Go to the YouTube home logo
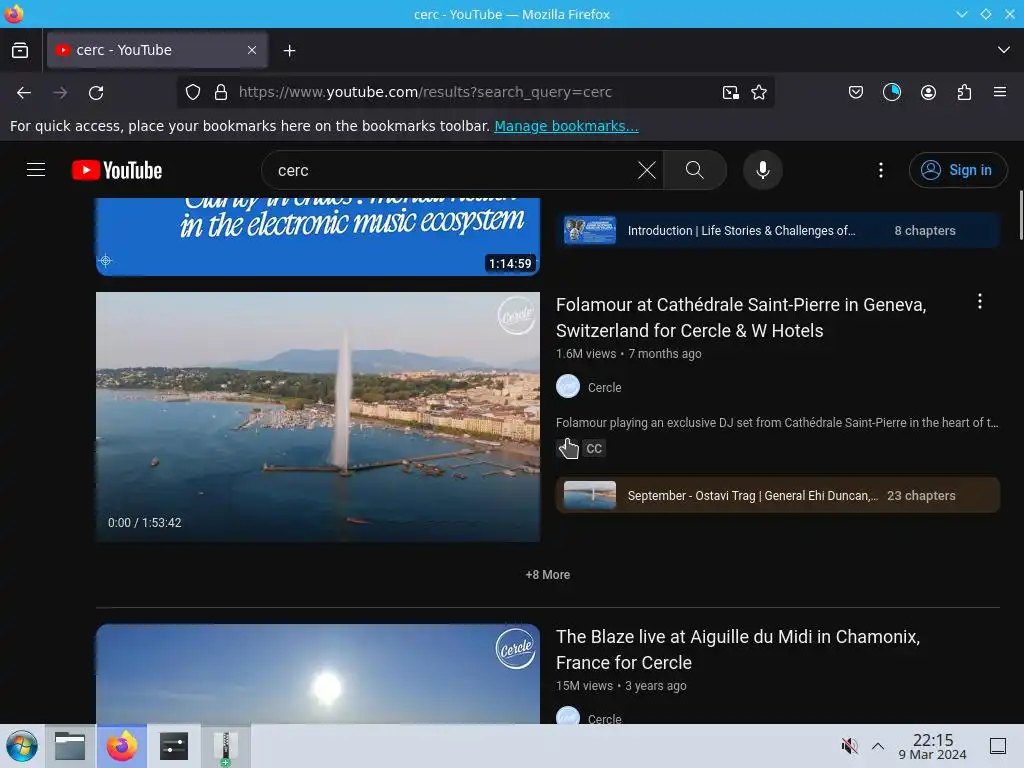This screenshot has width=1024, height=768. pos(117,170)
